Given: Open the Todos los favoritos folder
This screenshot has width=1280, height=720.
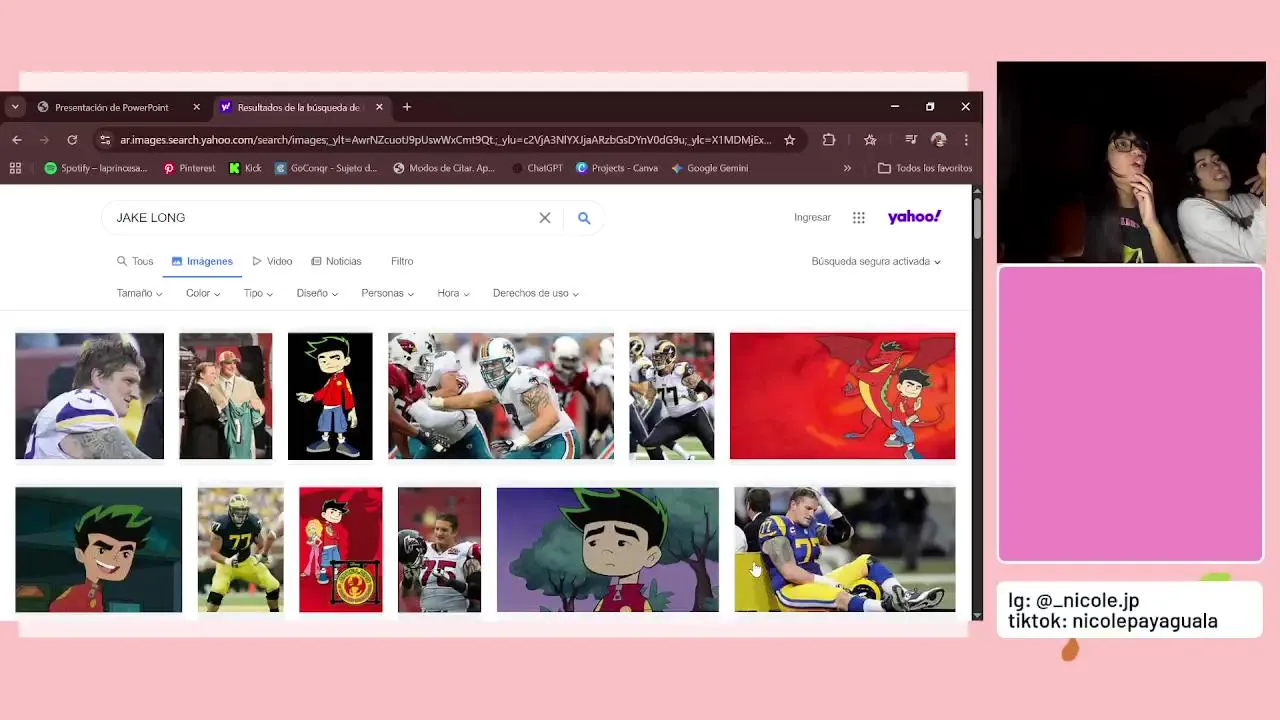Looking at the screenshot, I should [x=925, y=168].
